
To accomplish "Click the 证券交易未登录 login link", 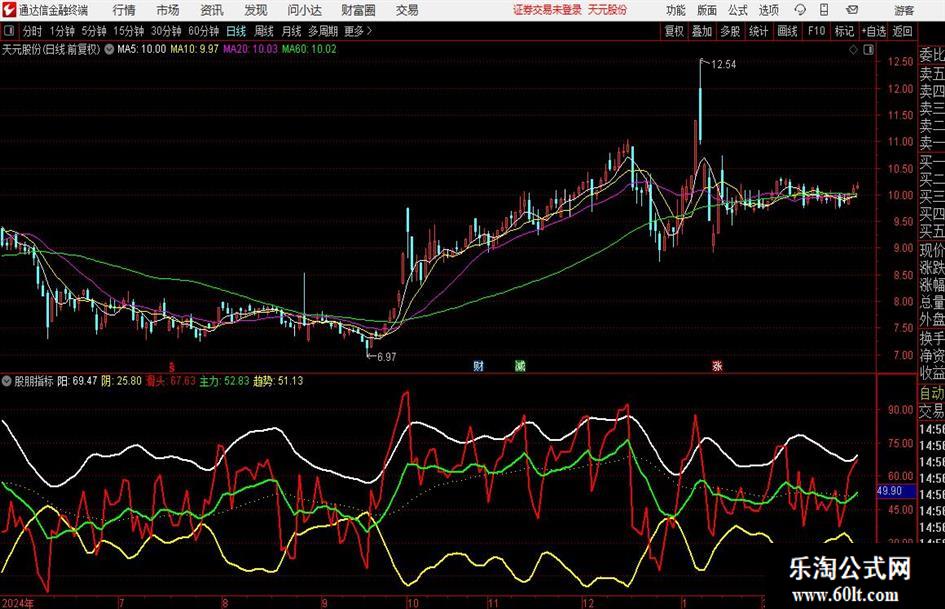I will tap(547, 10).
